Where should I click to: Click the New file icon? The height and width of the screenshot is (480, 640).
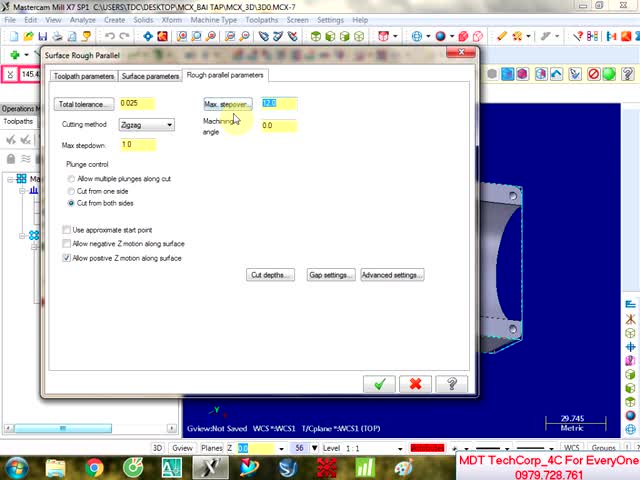14,36
